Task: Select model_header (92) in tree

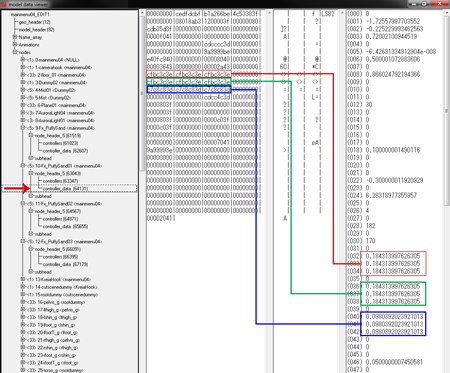Action: point(36,30)
